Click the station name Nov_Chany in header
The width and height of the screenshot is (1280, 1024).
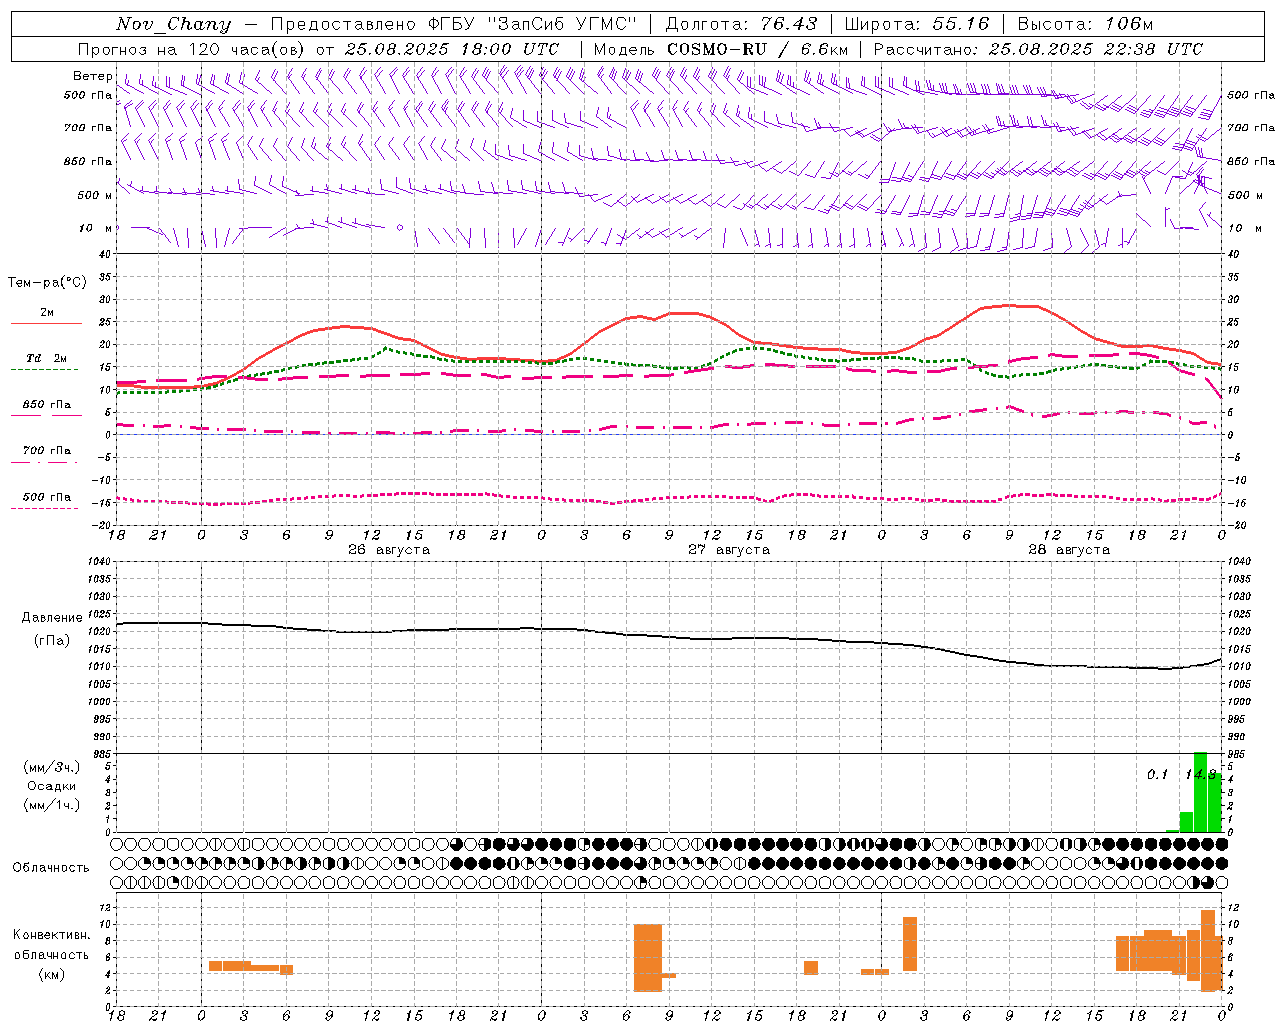coord(173,24)
